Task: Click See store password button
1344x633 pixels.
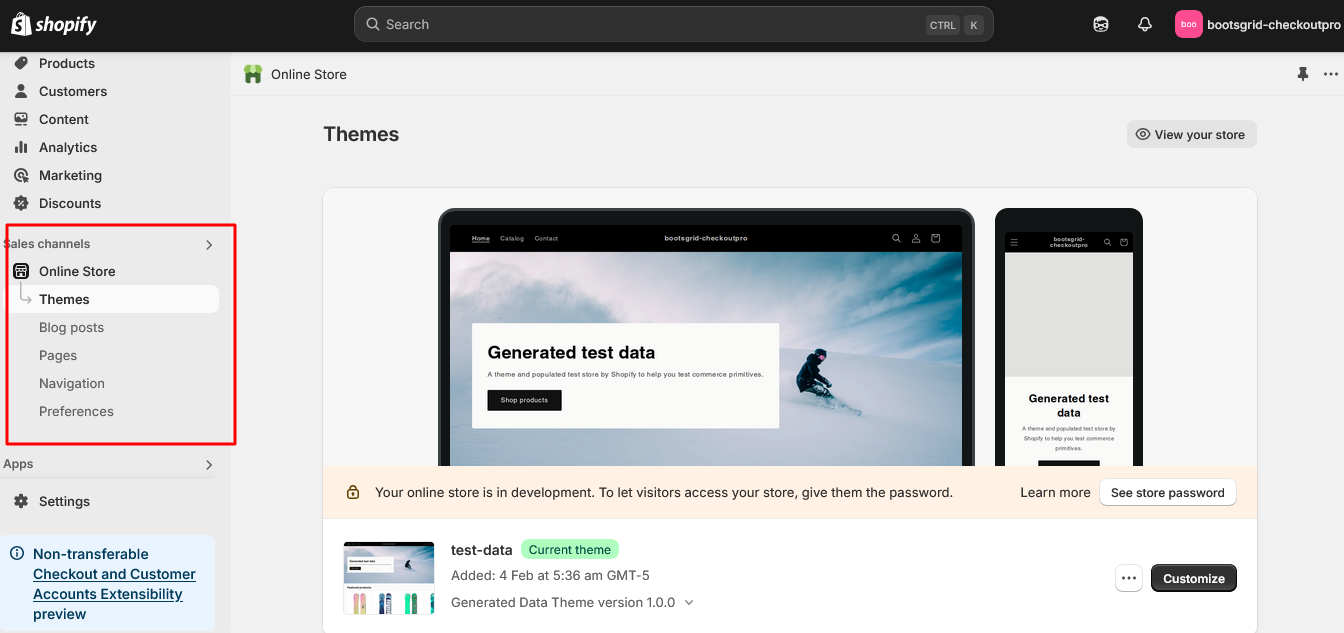Action: [1168, 492]
